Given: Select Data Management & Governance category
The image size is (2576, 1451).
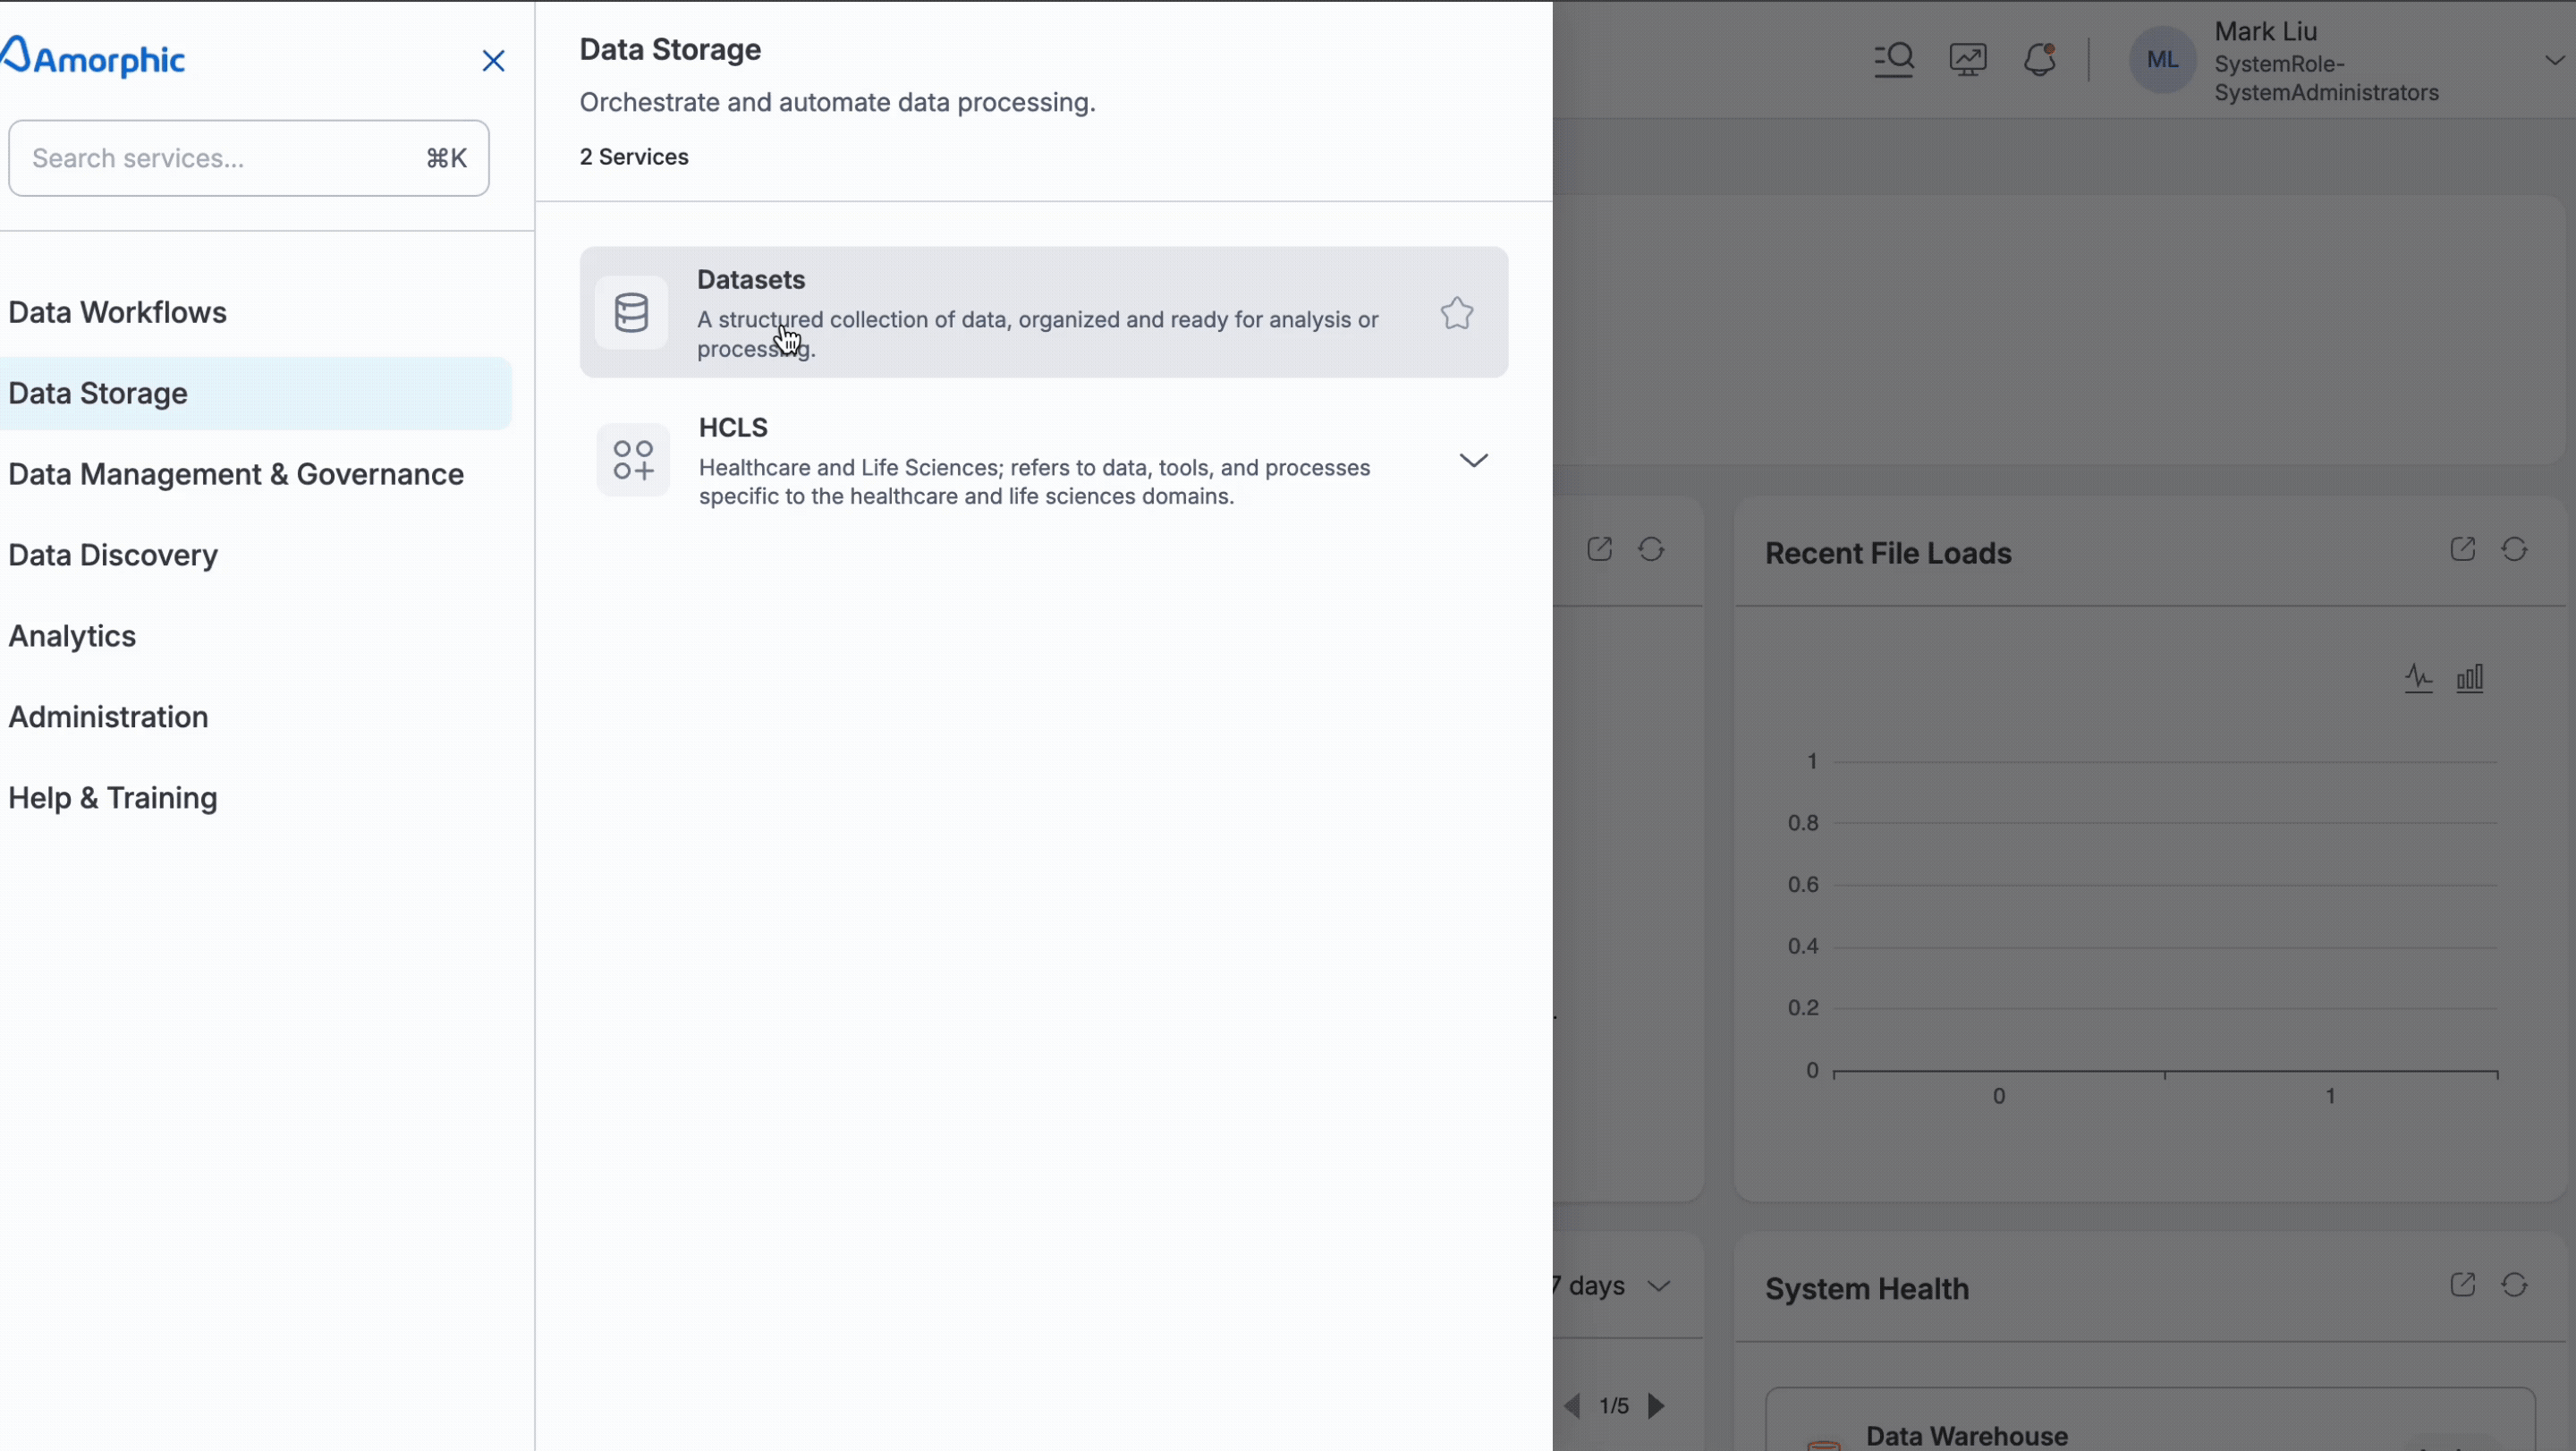Looking at the screenshot, I should (x=236, y=474).
